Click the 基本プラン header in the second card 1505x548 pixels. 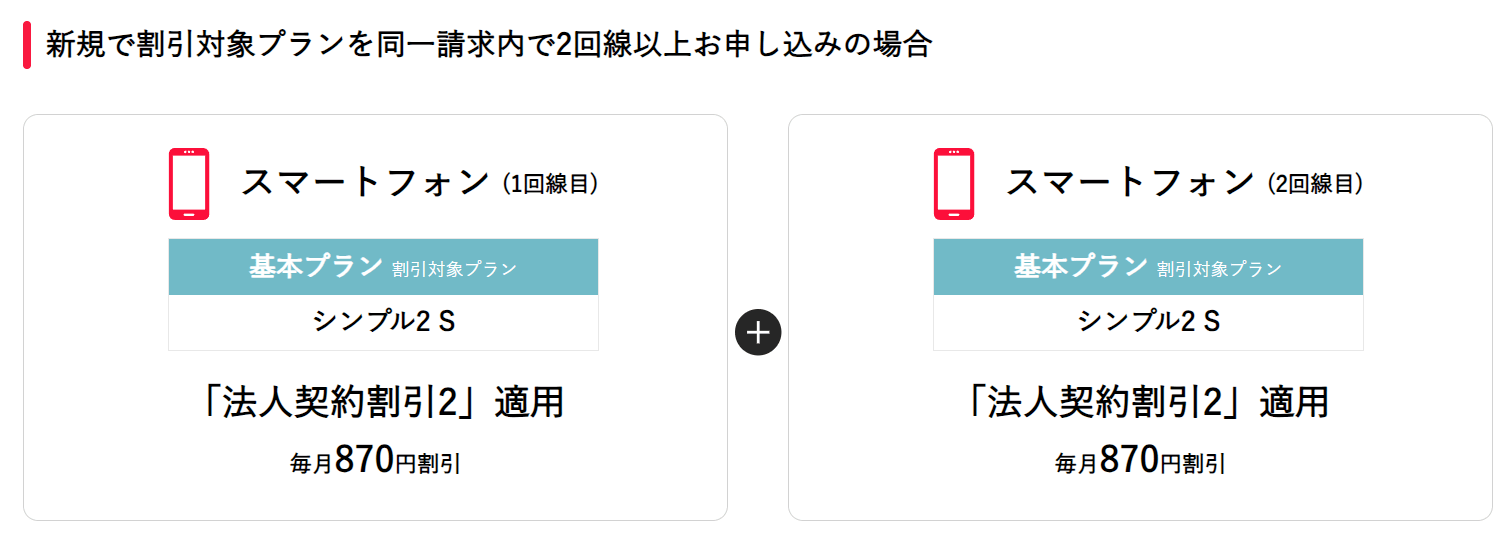pos(1148,267)
